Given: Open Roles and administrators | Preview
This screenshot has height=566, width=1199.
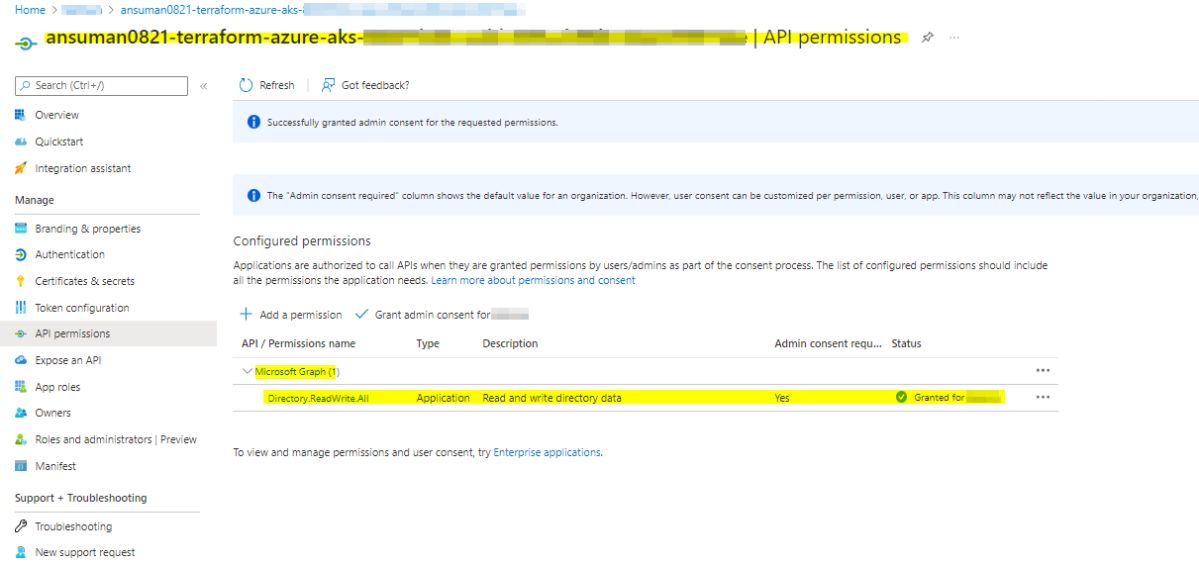Looking at the screenshot, I should click(115, 440).
